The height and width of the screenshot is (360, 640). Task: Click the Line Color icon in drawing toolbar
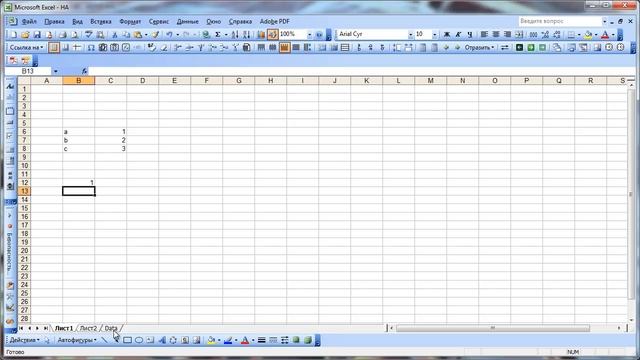pos(228,340)
